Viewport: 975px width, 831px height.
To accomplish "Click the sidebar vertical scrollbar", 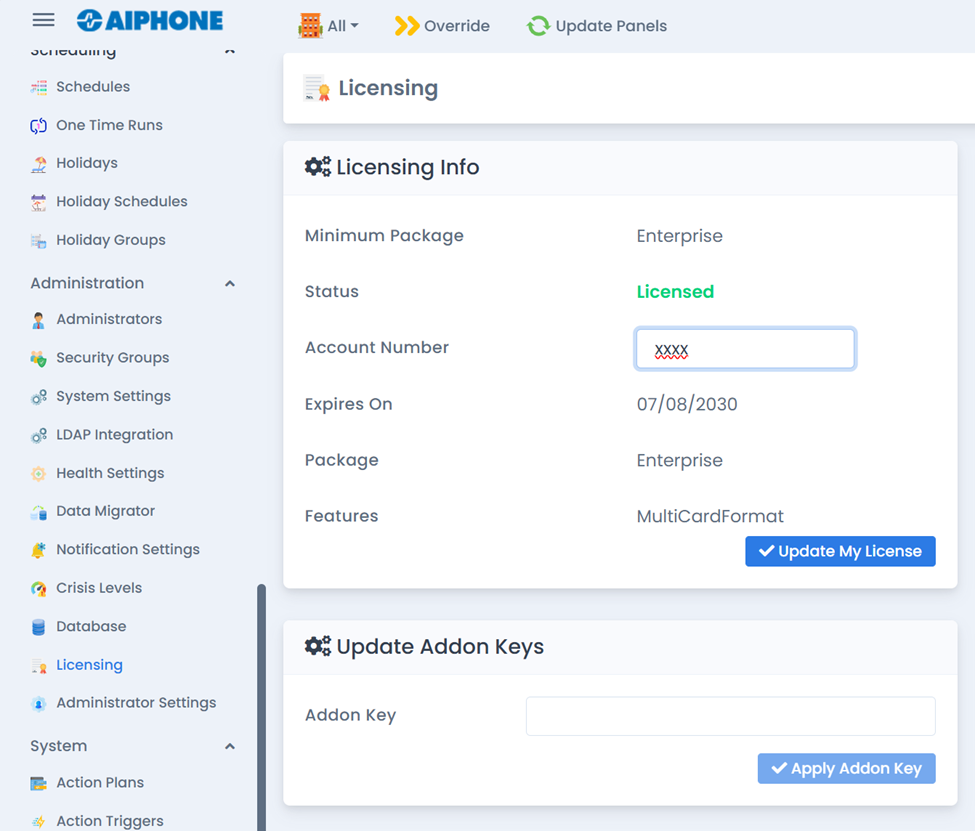I will 262,700.
